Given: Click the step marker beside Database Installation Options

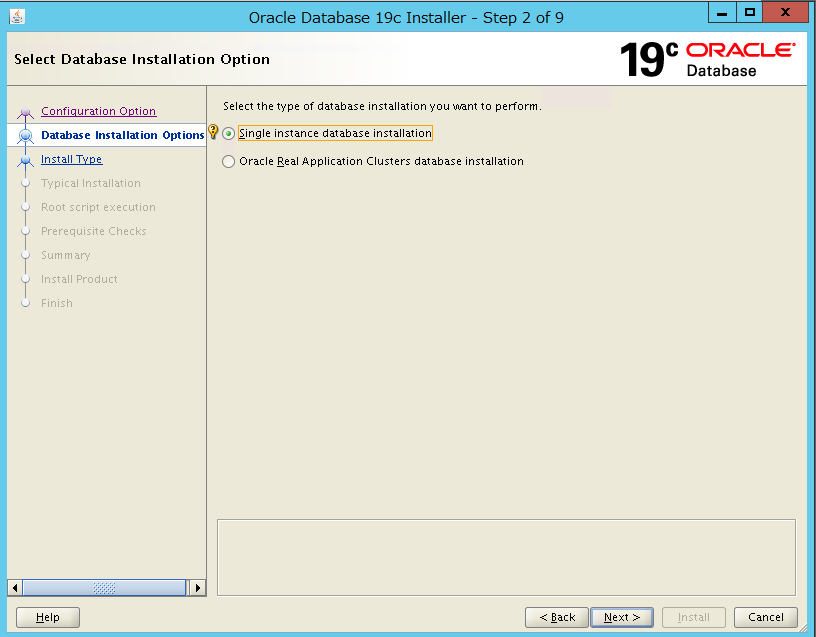Looking at the screenshot, I should click(x=25, y=135).
